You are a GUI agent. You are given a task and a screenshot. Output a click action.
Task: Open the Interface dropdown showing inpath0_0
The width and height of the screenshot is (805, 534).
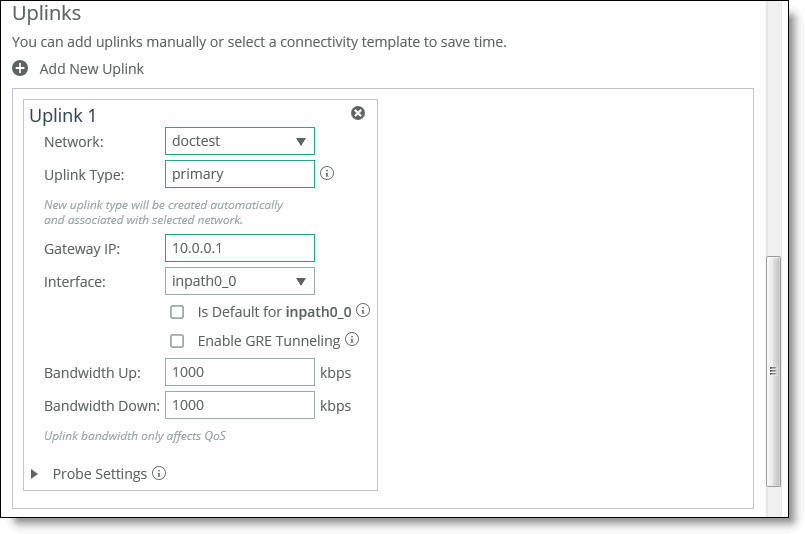(240, 281)
